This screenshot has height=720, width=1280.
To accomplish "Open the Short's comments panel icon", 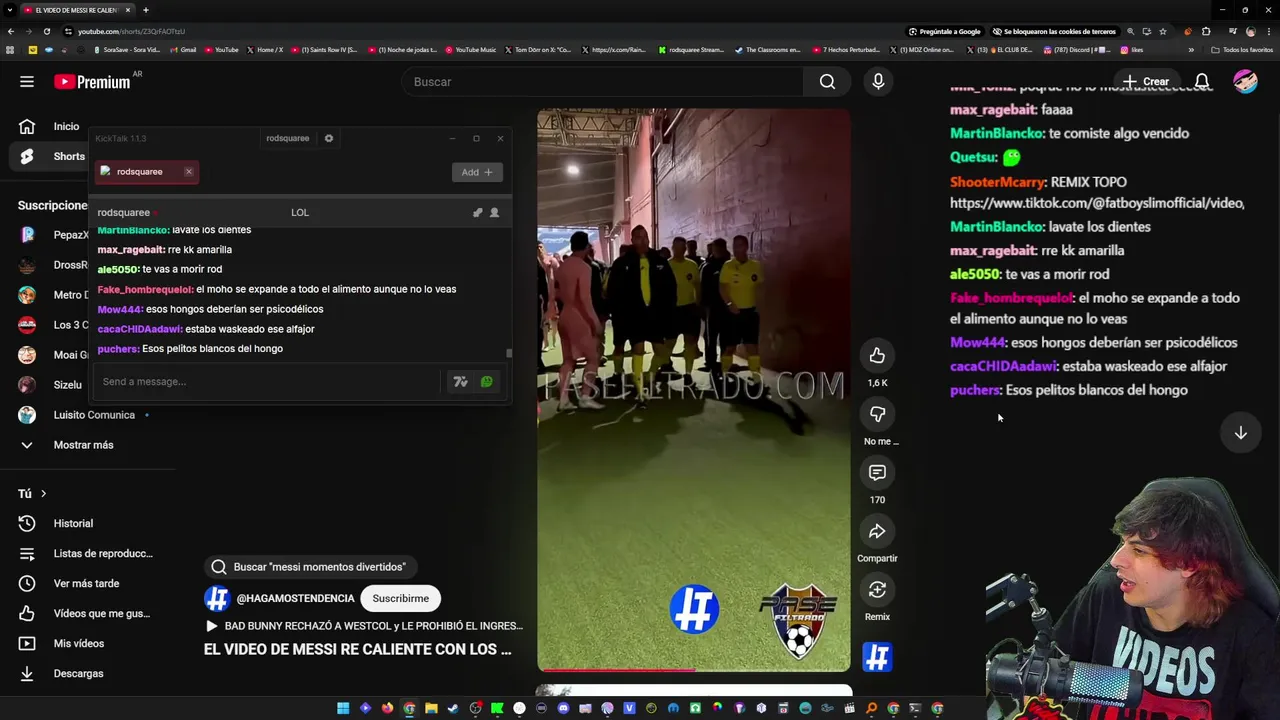I will point(877,472).
